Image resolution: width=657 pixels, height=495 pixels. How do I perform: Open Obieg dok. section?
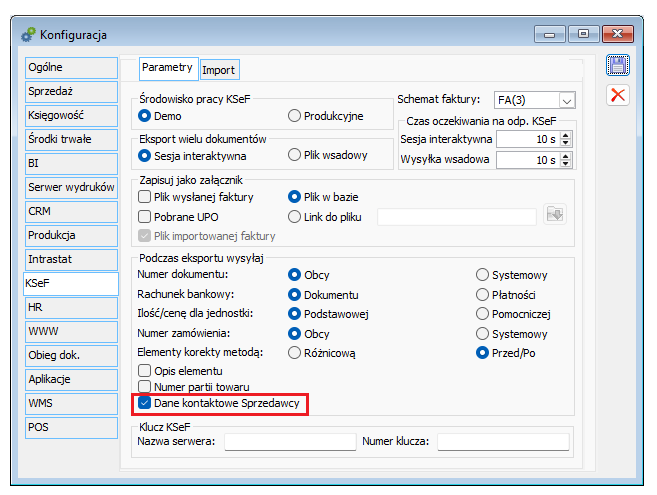coord(71,355)
